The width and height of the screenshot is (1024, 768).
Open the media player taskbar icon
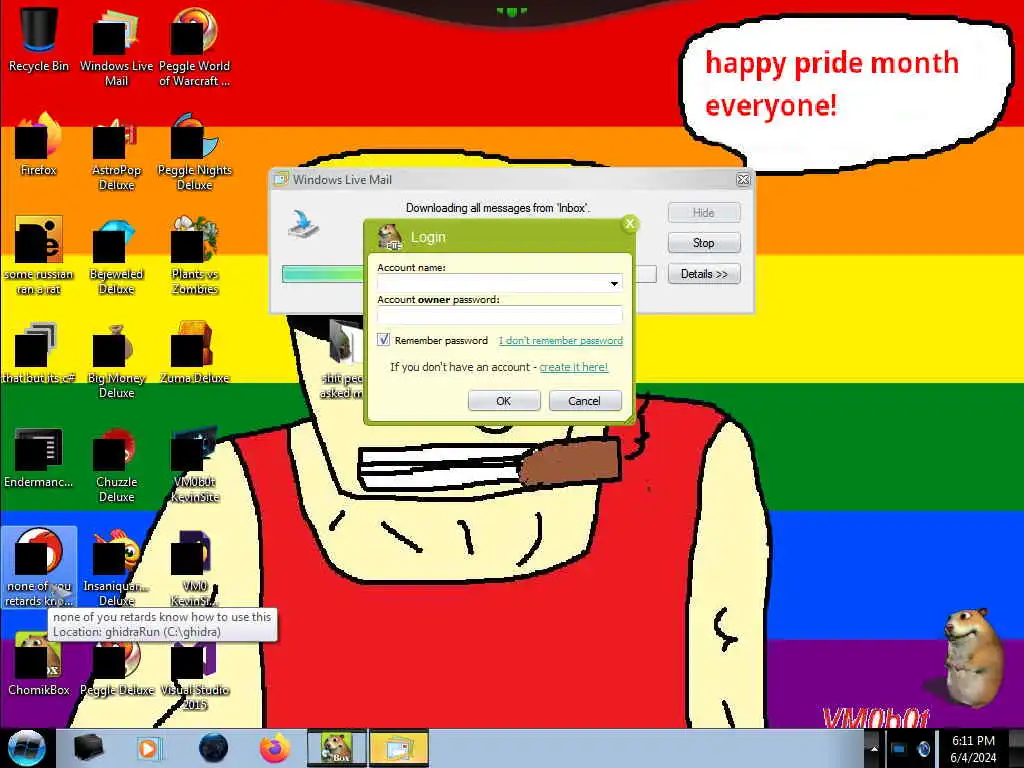tap(149, 748)
